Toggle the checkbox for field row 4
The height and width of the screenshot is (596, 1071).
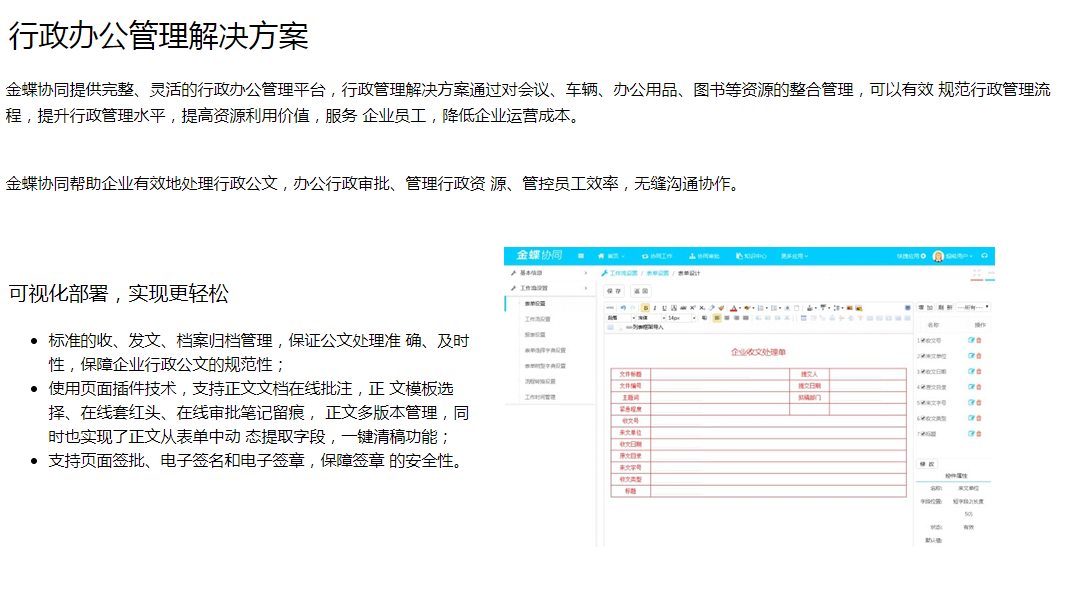click(x=923, y=387)
